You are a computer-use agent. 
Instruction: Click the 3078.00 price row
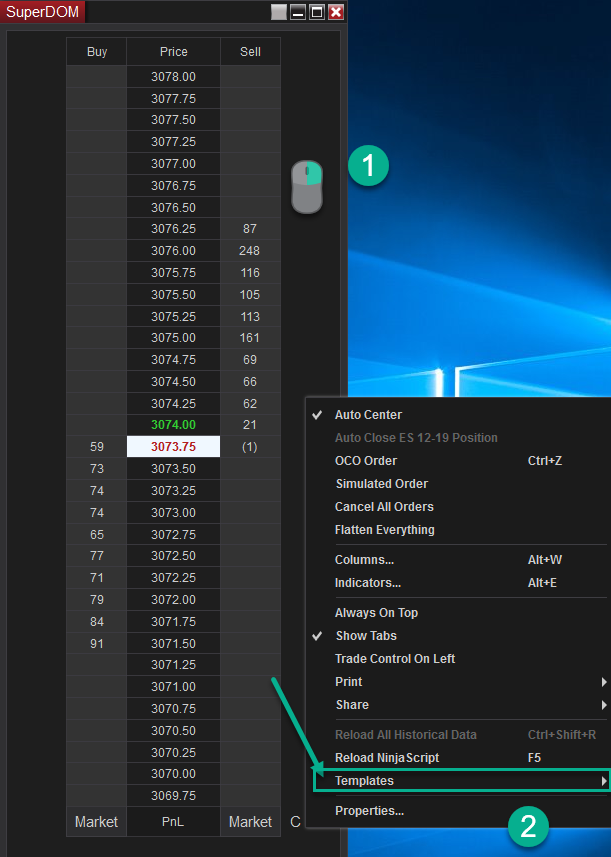point(173,77)
